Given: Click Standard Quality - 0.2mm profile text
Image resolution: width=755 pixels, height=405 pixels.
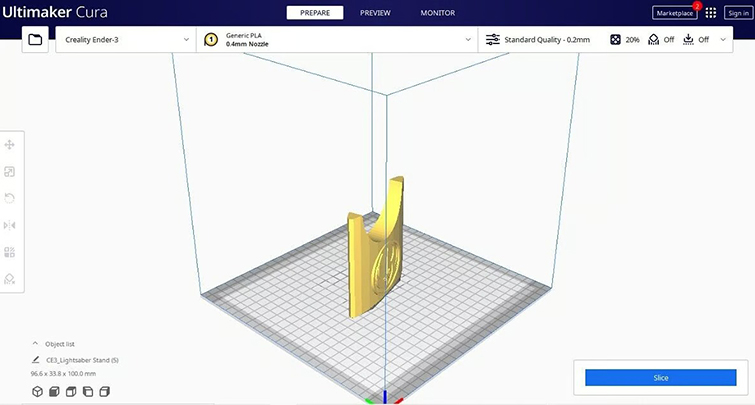Looking at the screenshot, I should tap(547, 39).
